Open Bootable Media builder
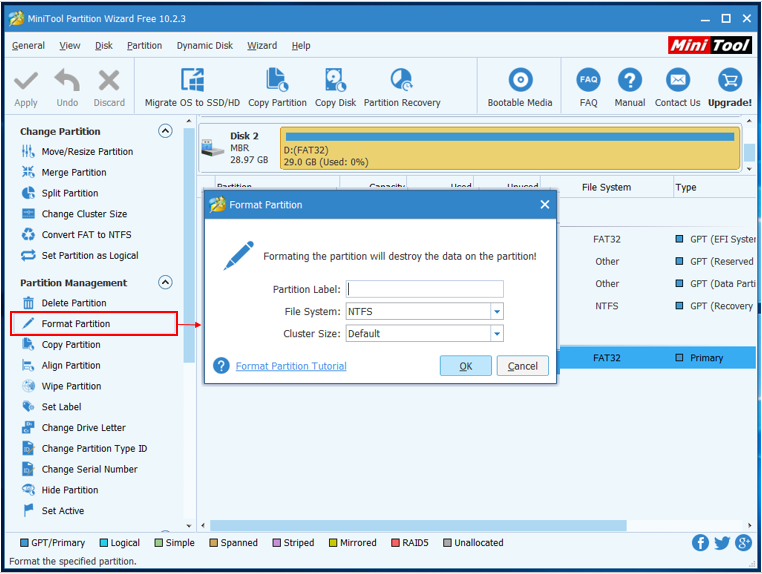Screen dimensions: 762x574 click(520, 87)
